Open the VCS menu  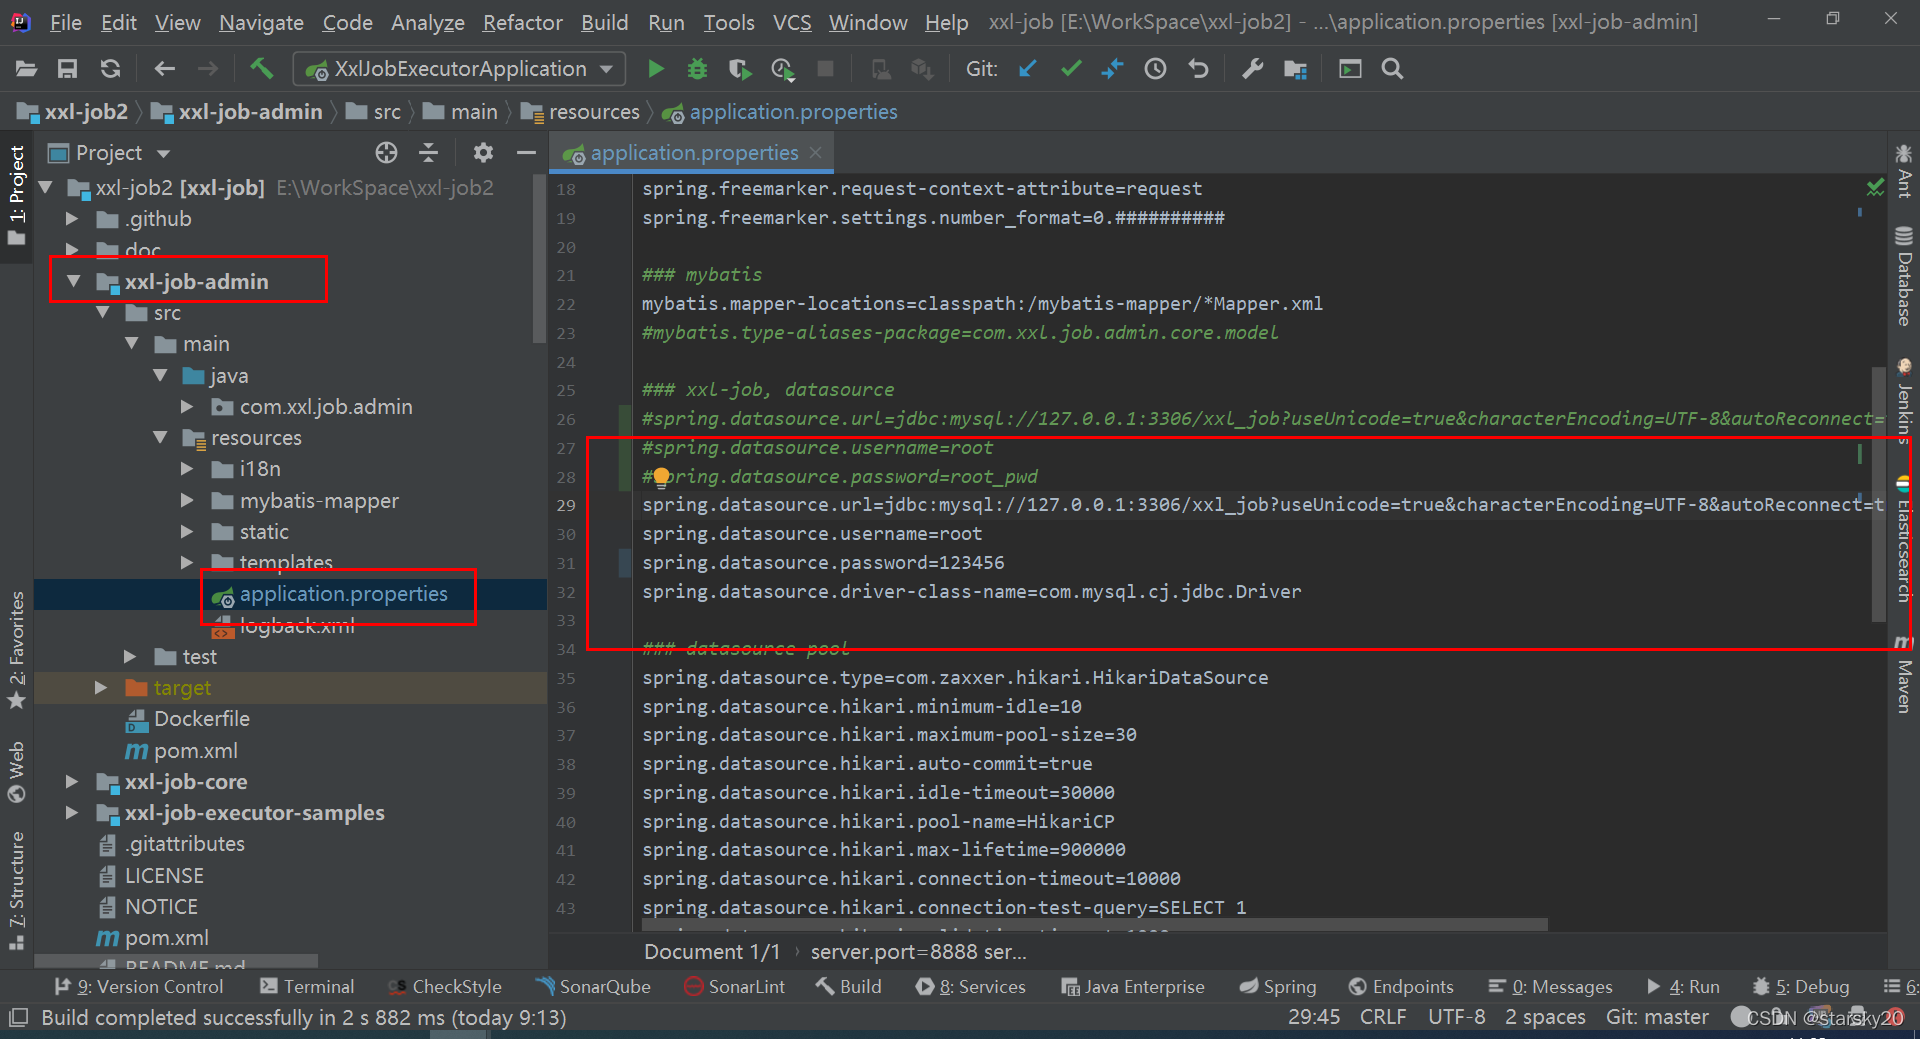[x=791, y=22]
